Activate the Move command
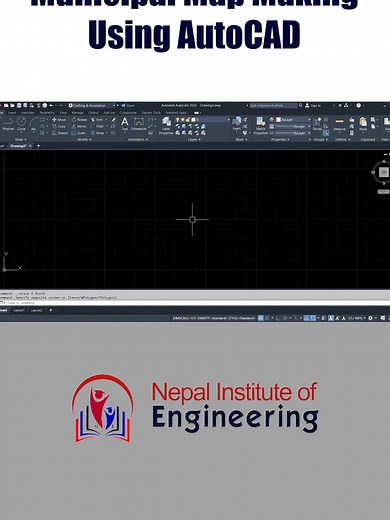Screen dimensions: 390x520 (59, 119)
